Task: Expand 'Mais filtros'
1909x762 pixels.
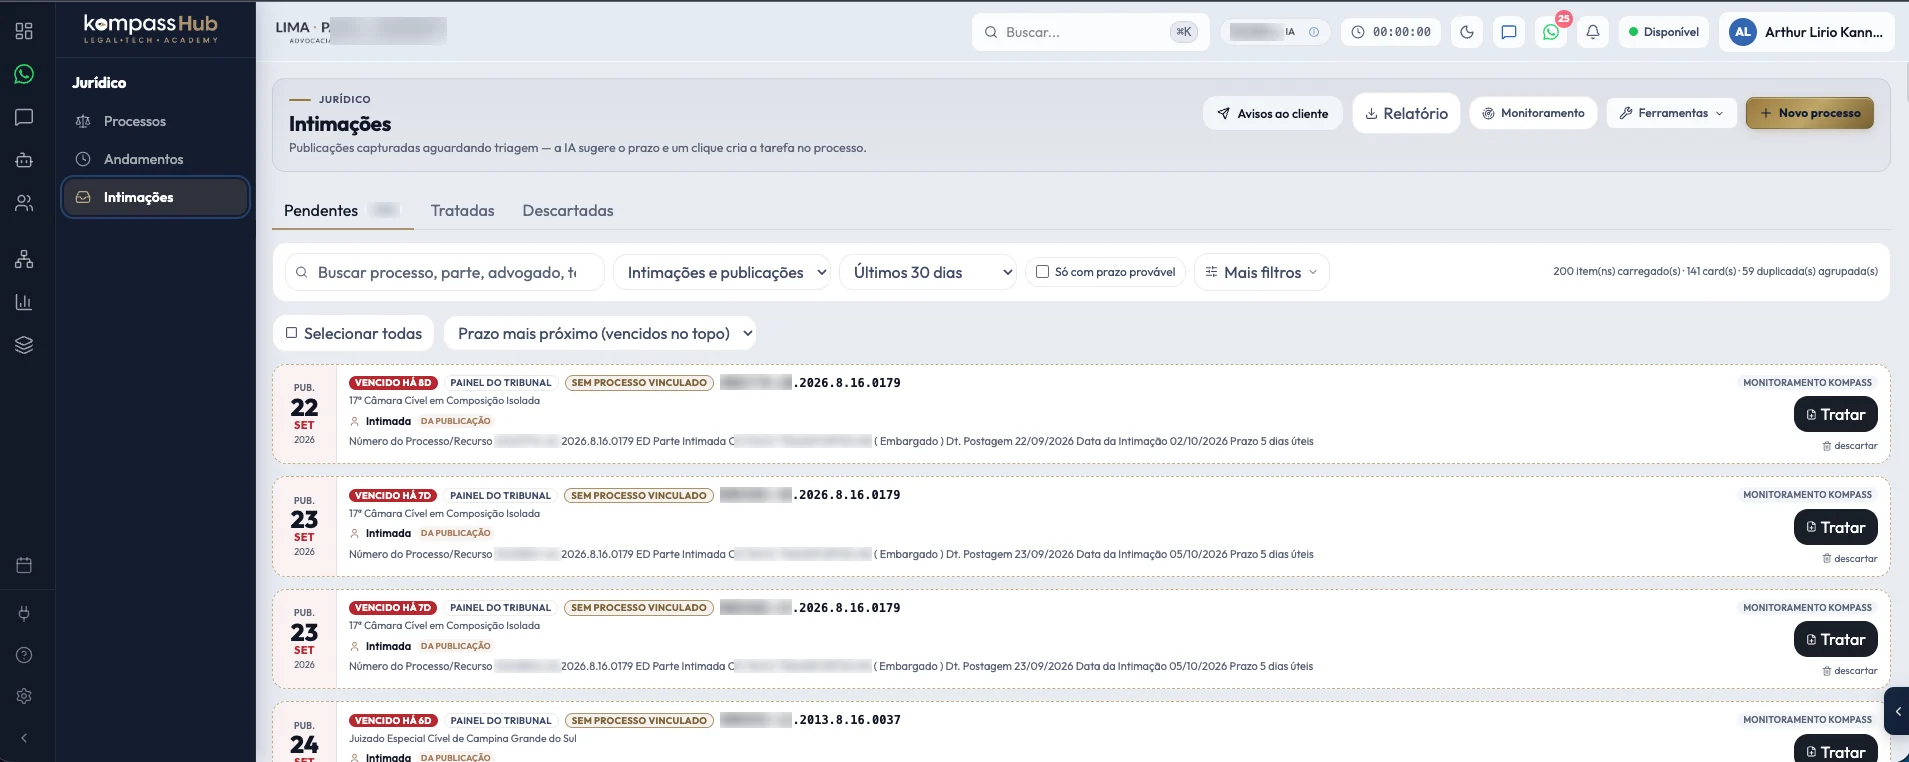Action: [x=1261, y=272]
